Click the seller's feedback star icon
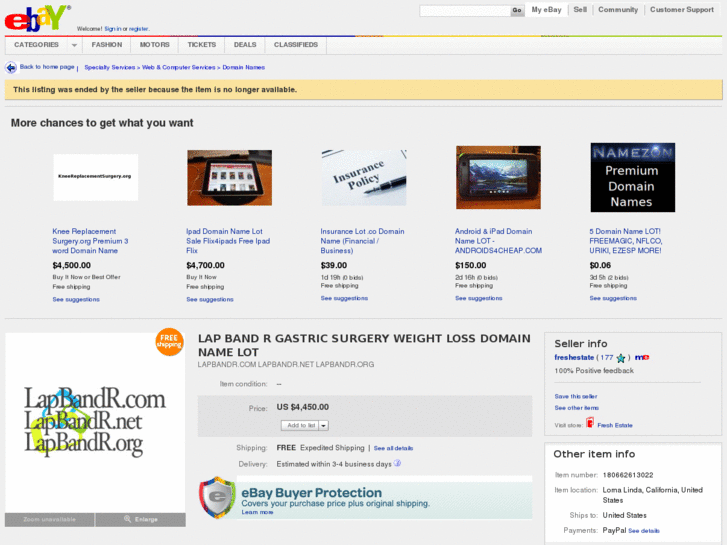 621,358
